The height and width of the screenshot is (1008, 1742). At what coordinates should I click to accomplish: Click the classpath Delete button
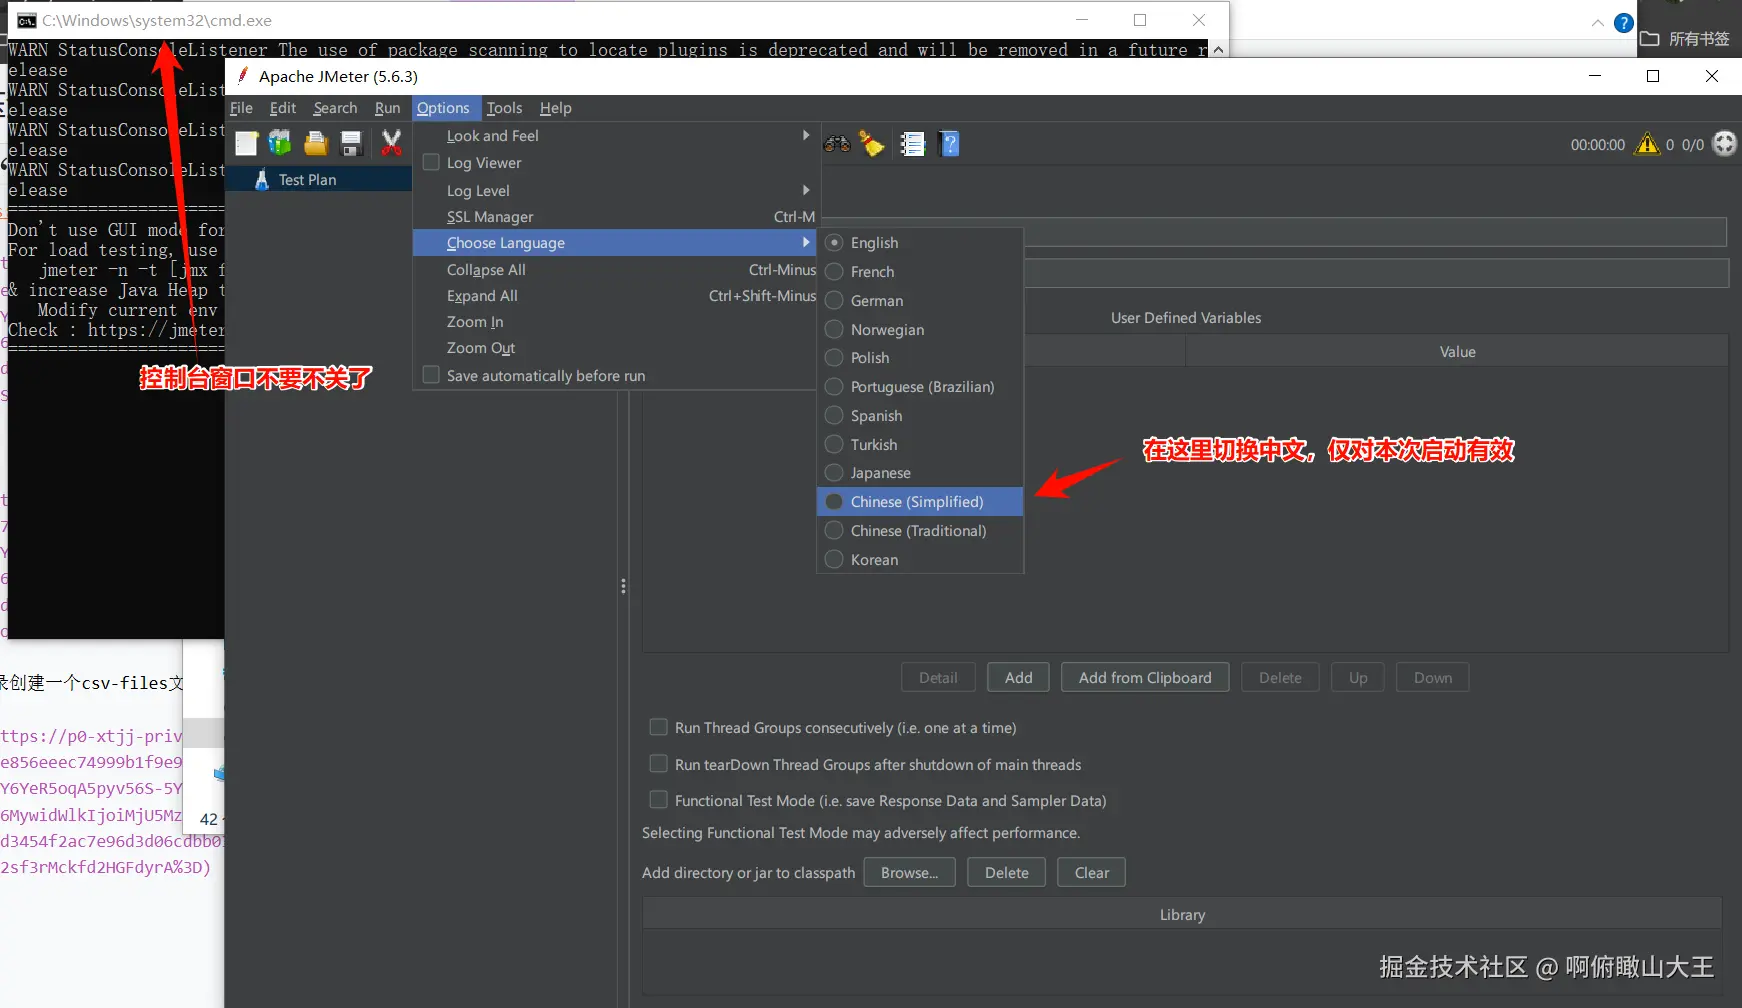(x=1006, y=873)
